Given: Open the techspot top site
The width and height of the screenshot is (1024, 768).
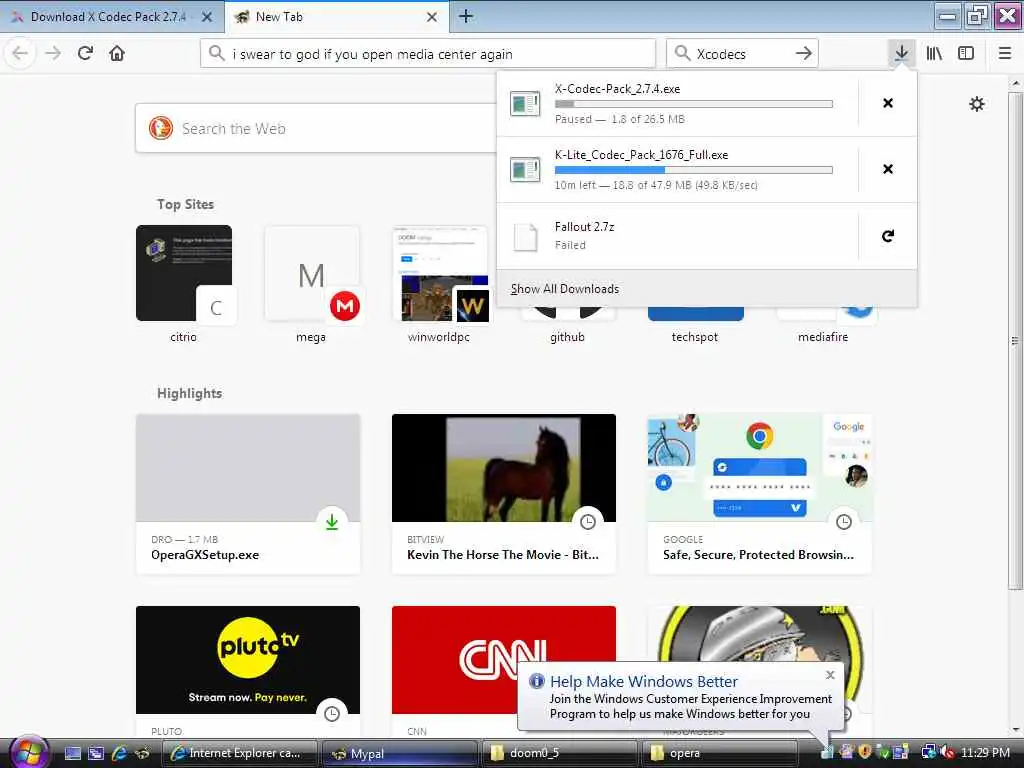Looking at the screenshot, I should (x=695, y=336).
